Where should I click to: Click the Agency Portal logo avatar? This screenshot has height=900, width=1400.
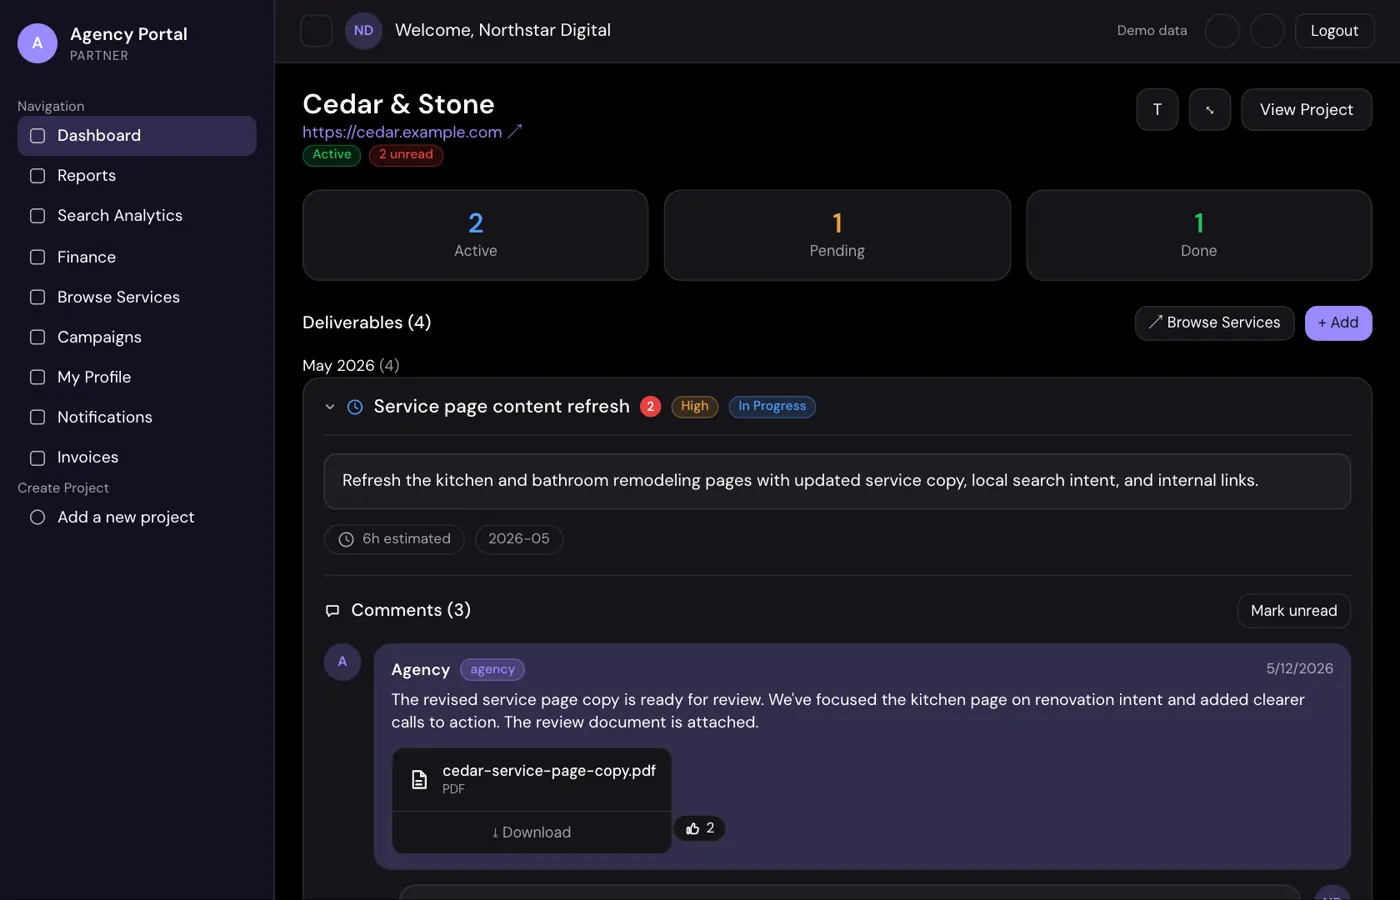click(38, 43)
